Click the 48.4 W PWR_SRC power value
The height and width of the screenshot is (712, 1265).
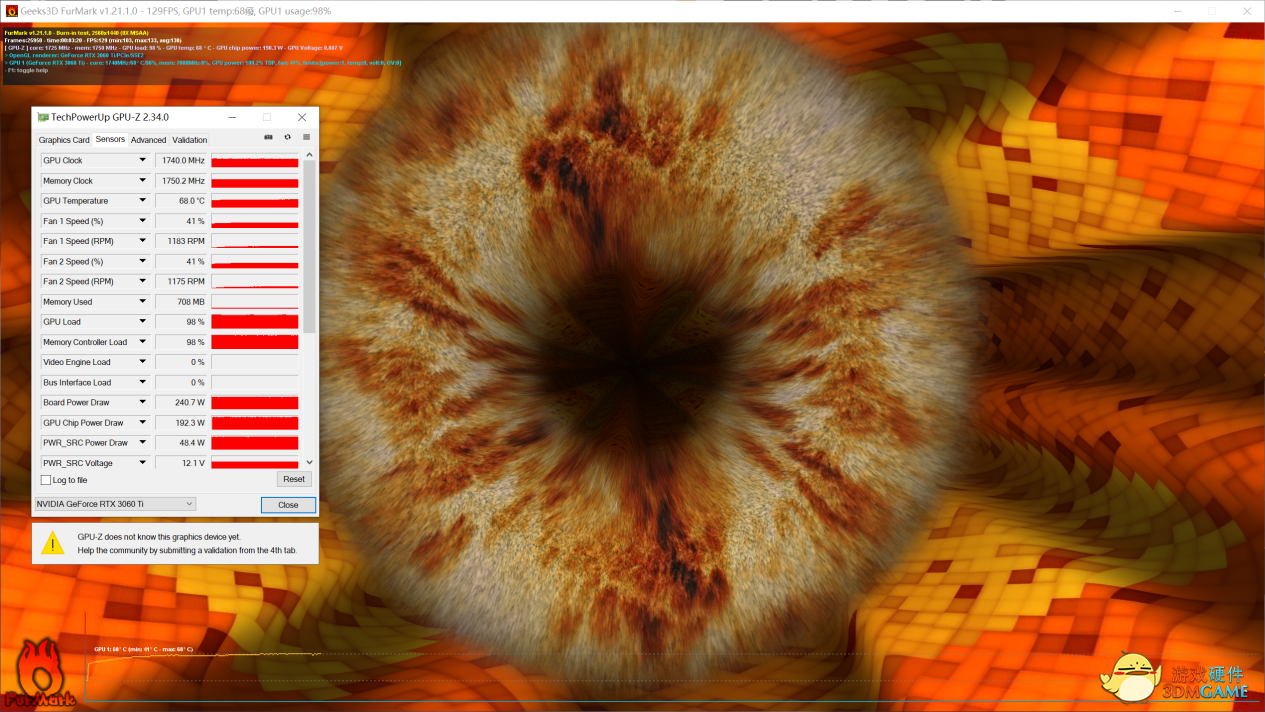(x=181, y=443)
